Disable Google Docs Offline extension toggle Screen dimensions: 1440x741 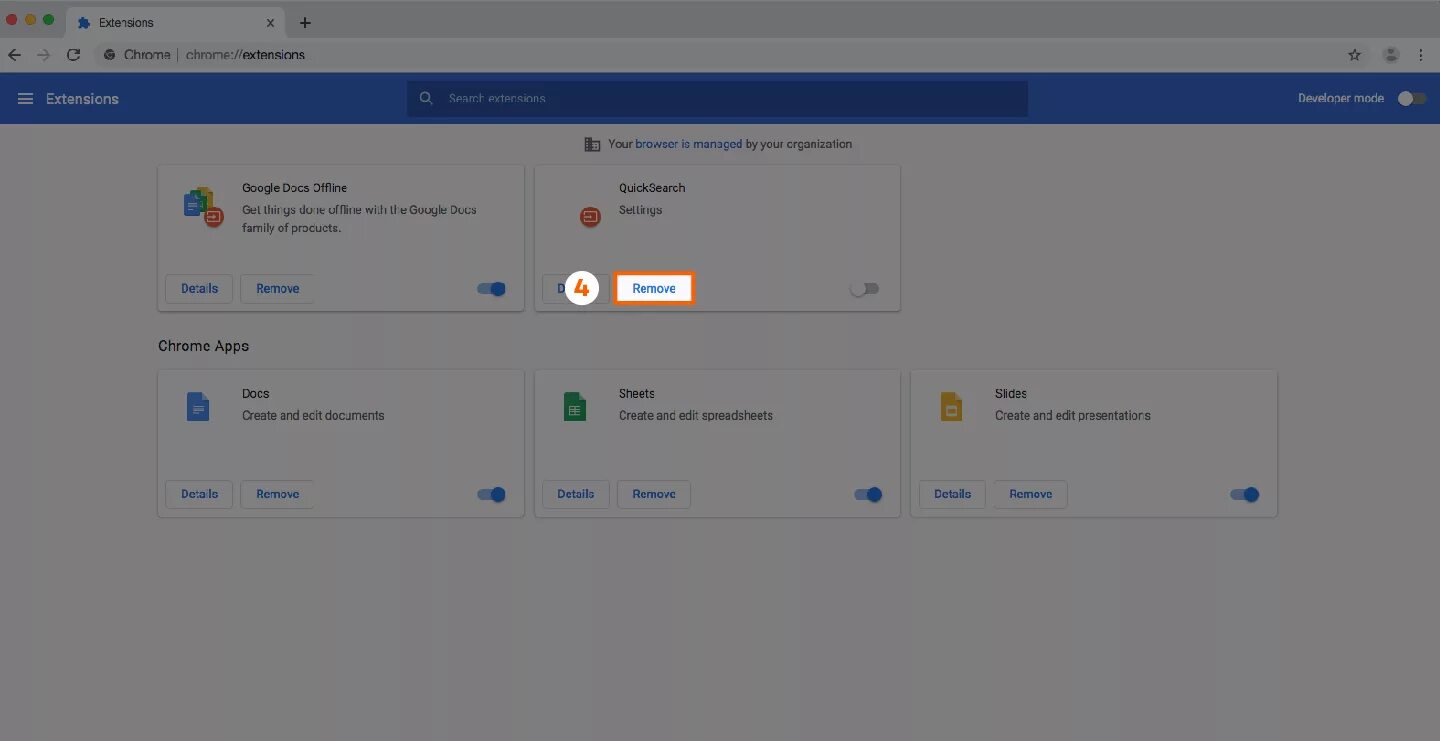pos(491,289)
